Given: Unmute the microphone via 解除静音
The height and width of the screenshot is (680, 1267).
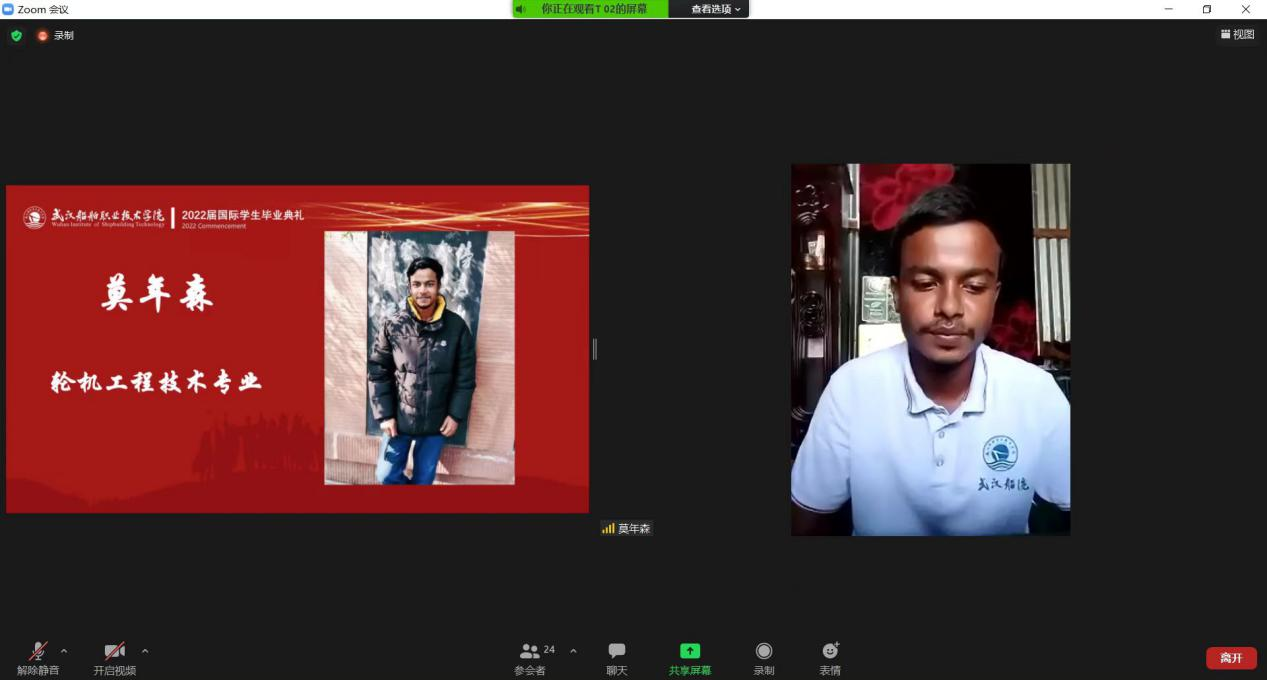Looking at the screenshot, I should click(x=38, y=659).
